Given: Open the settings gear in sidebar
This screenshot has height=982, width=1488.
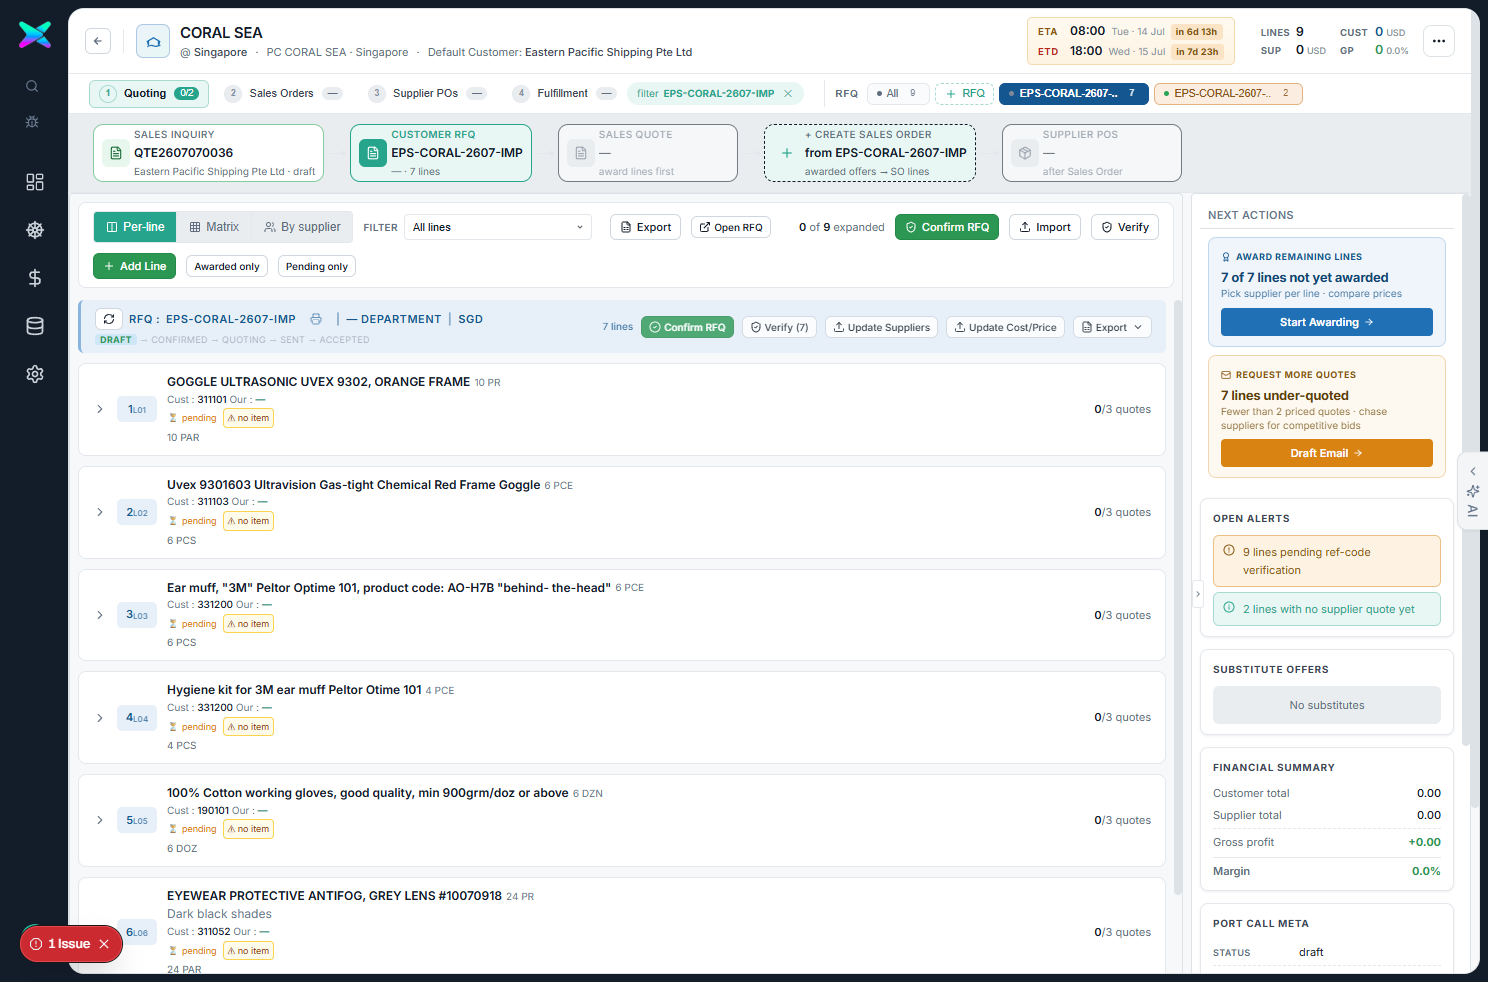Looking at the screenshot, I should click(x=35, y=374).
